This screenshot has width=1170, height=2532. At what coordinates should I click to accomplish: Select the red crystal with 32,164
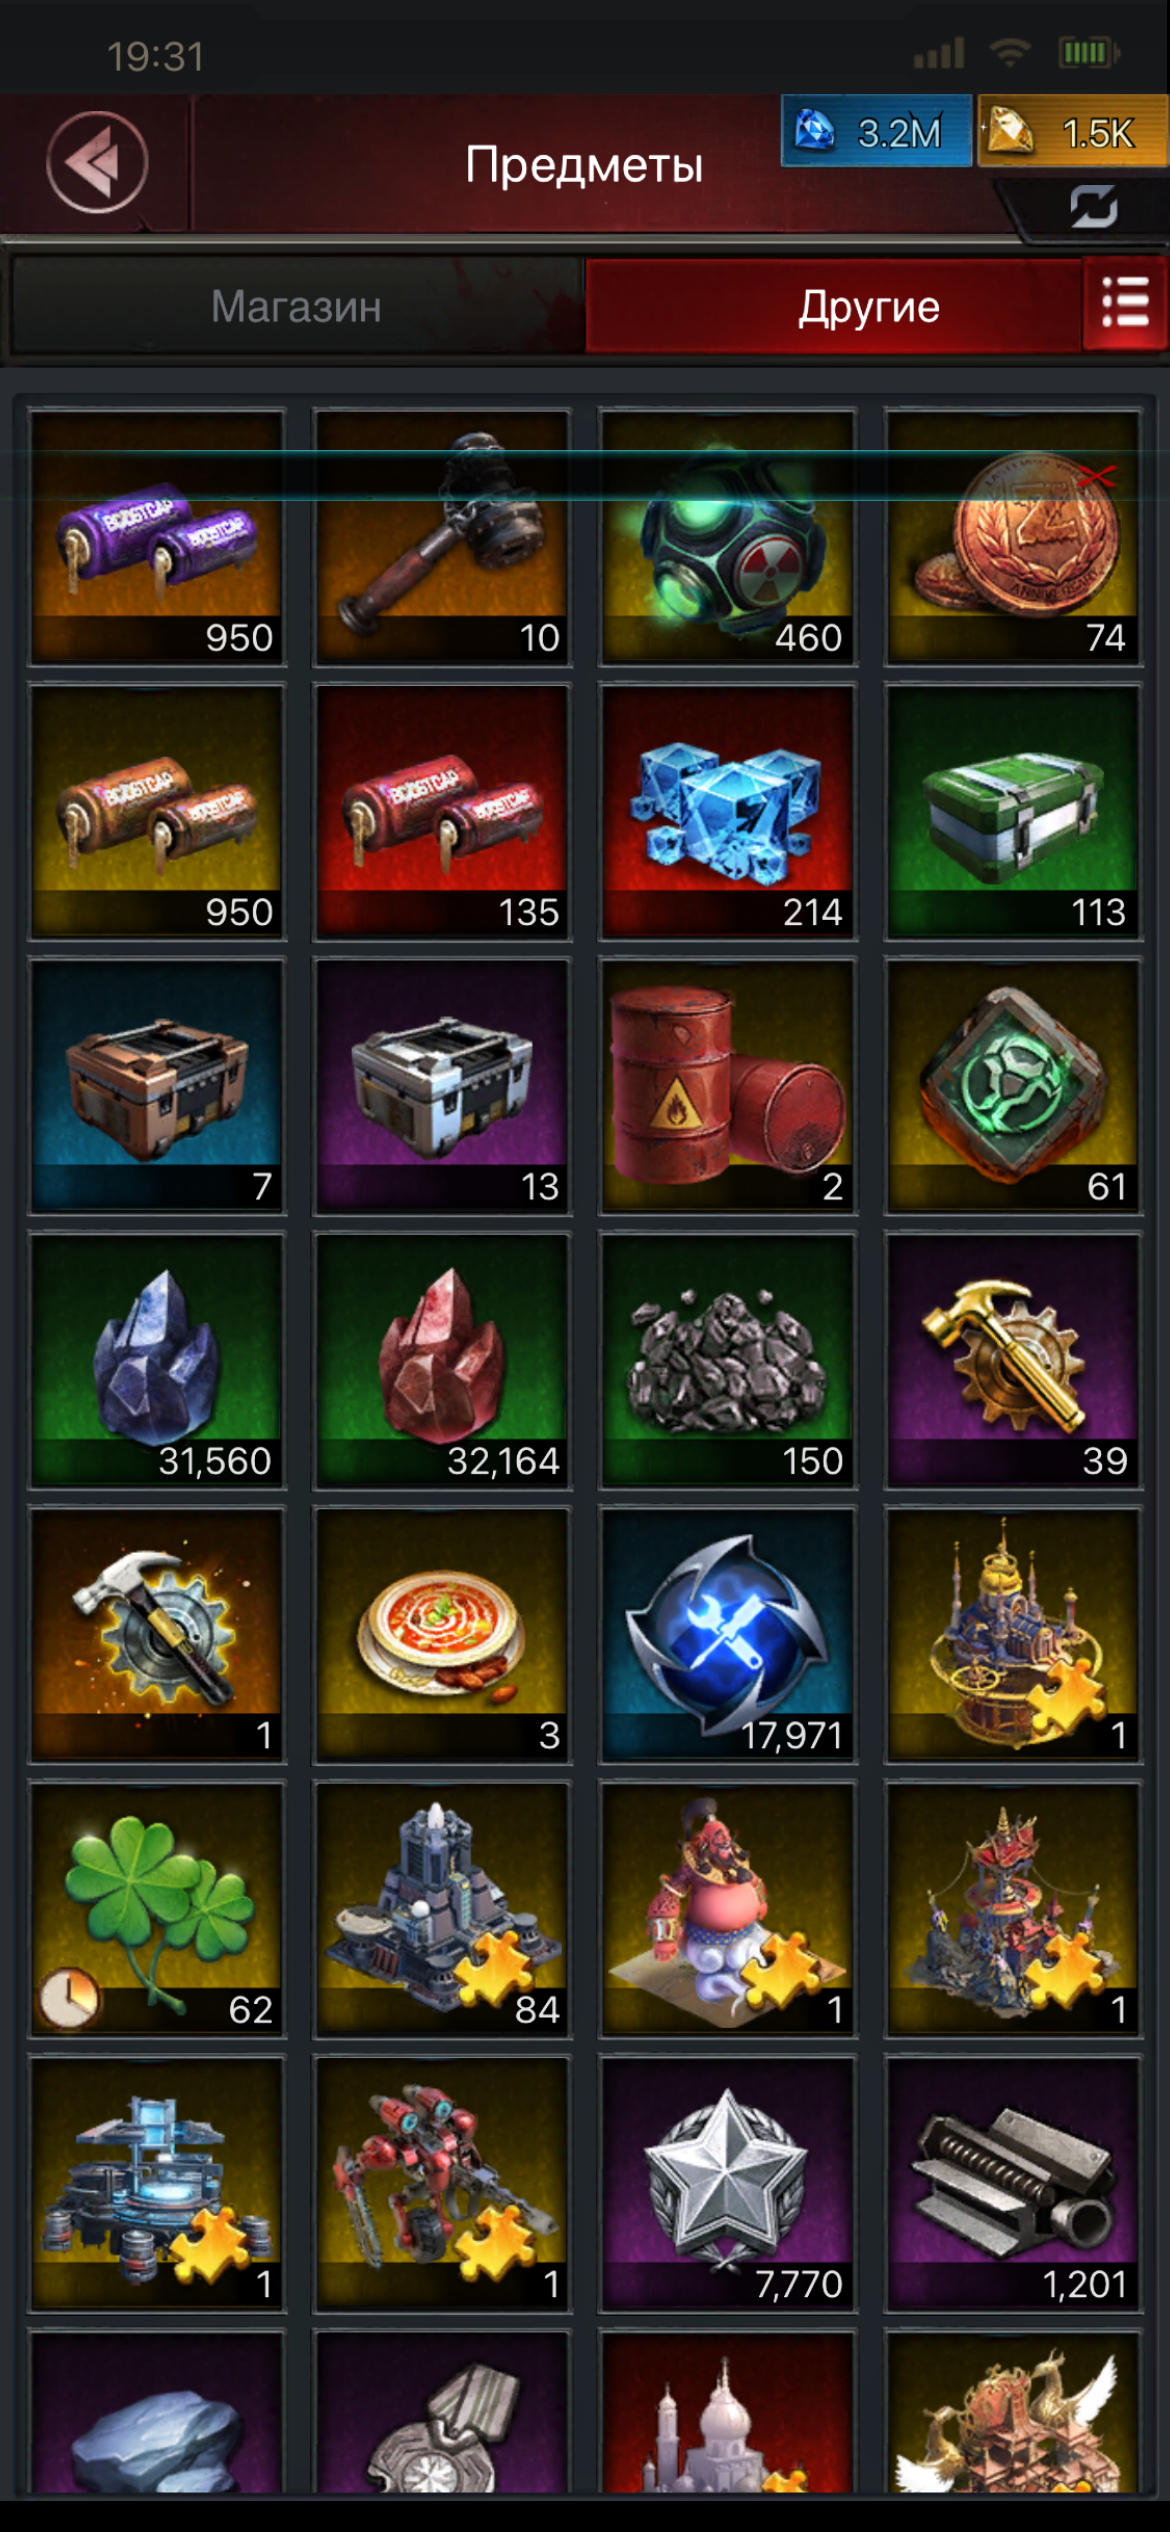(x=442, y=1361)
